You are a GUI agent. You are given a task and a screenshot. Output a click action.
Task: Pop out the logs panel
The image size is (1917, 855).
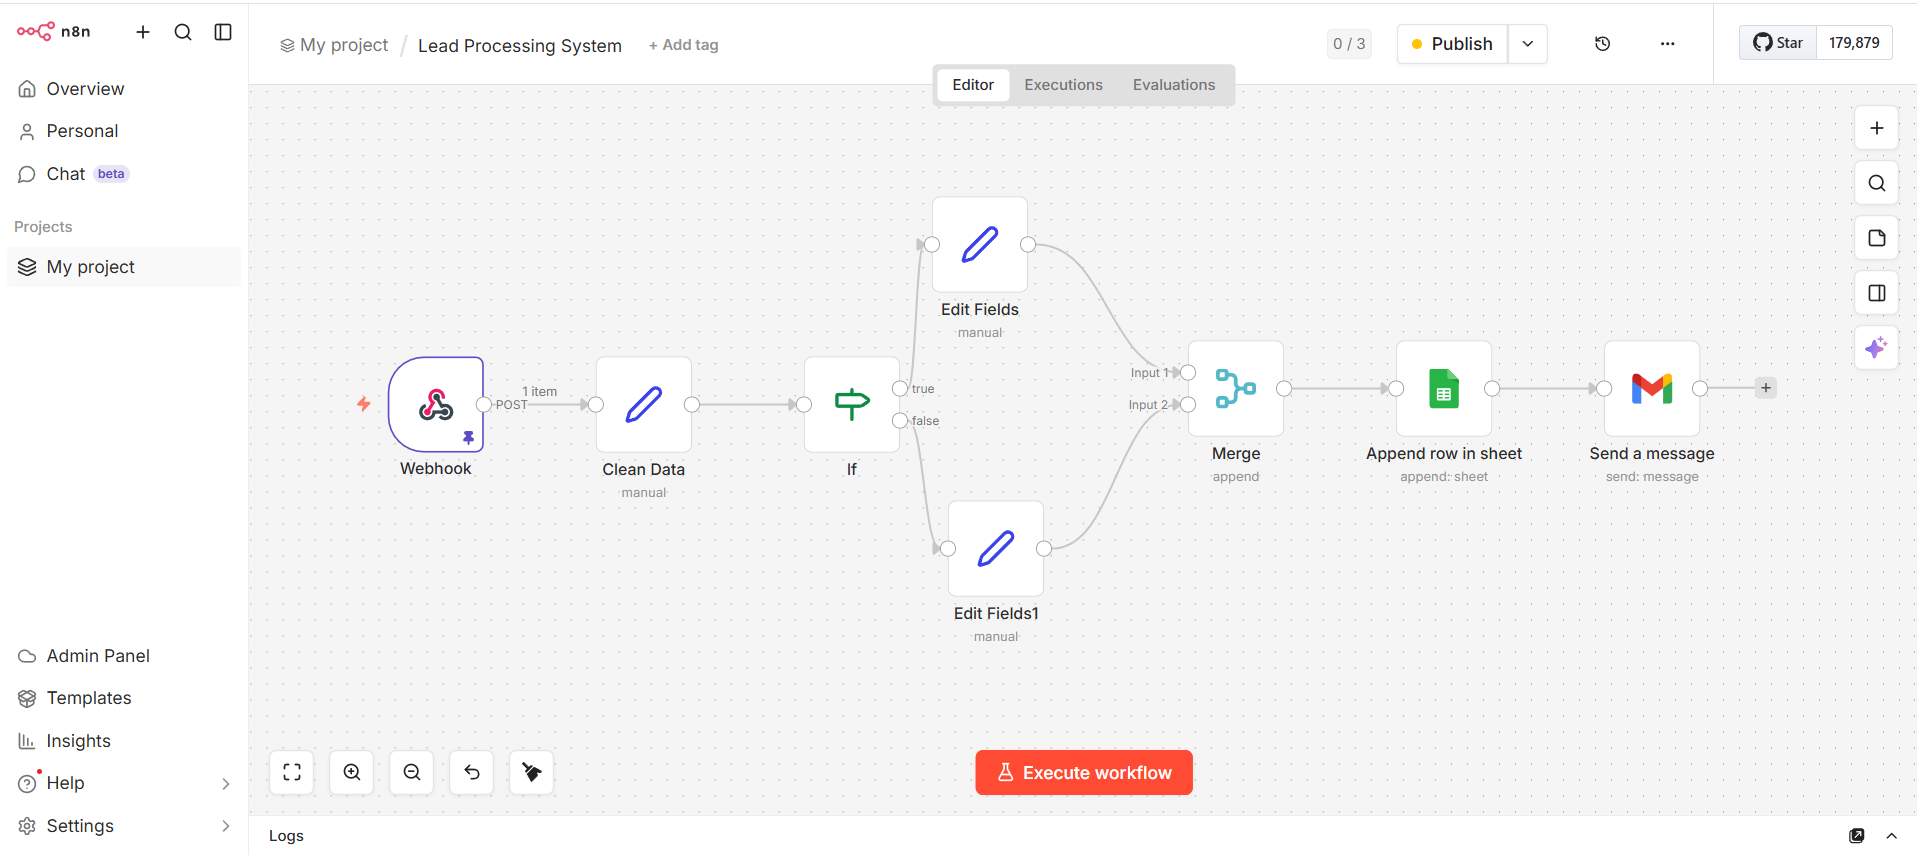tap(1857, 836)
